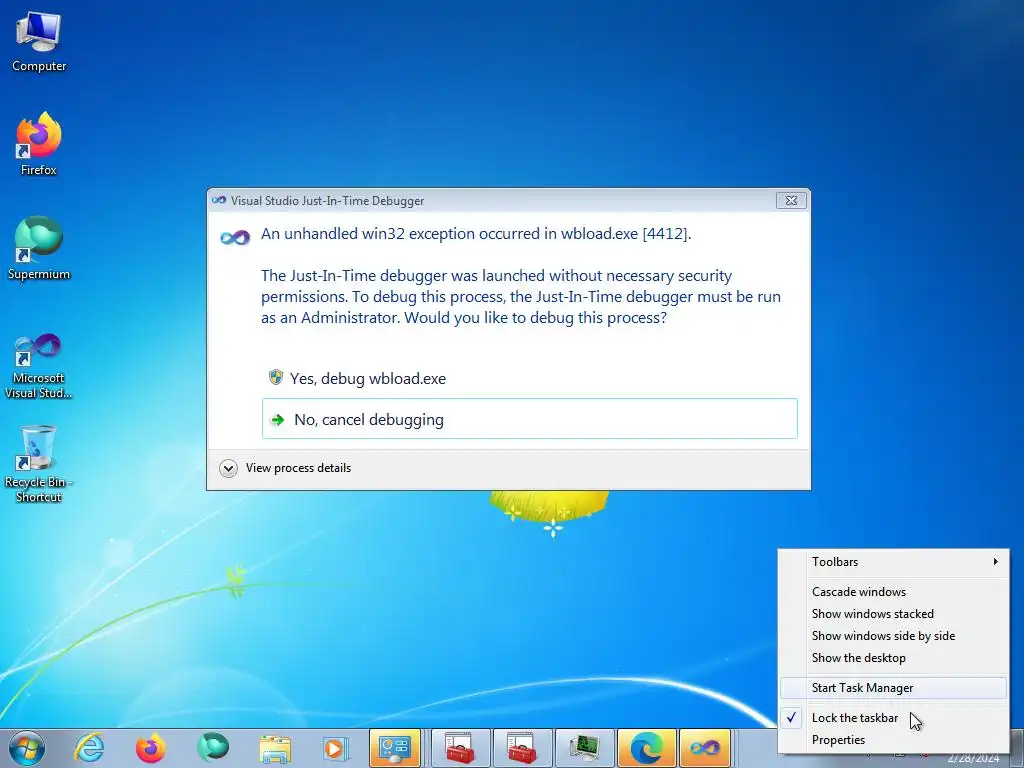Screen dimensions: 1024x768
Task: Switch to Control Panel taskbar button
Action: pyautogui.click(x=395, y=748)
